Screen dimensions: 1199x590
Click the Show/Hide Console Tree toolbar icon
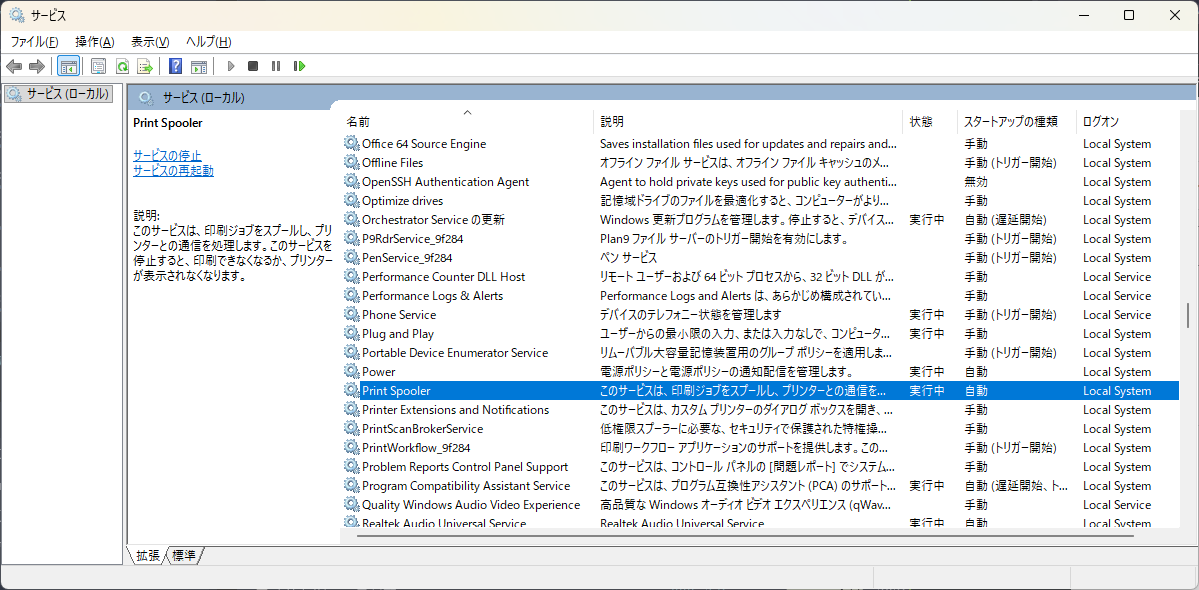coord(69,66)
